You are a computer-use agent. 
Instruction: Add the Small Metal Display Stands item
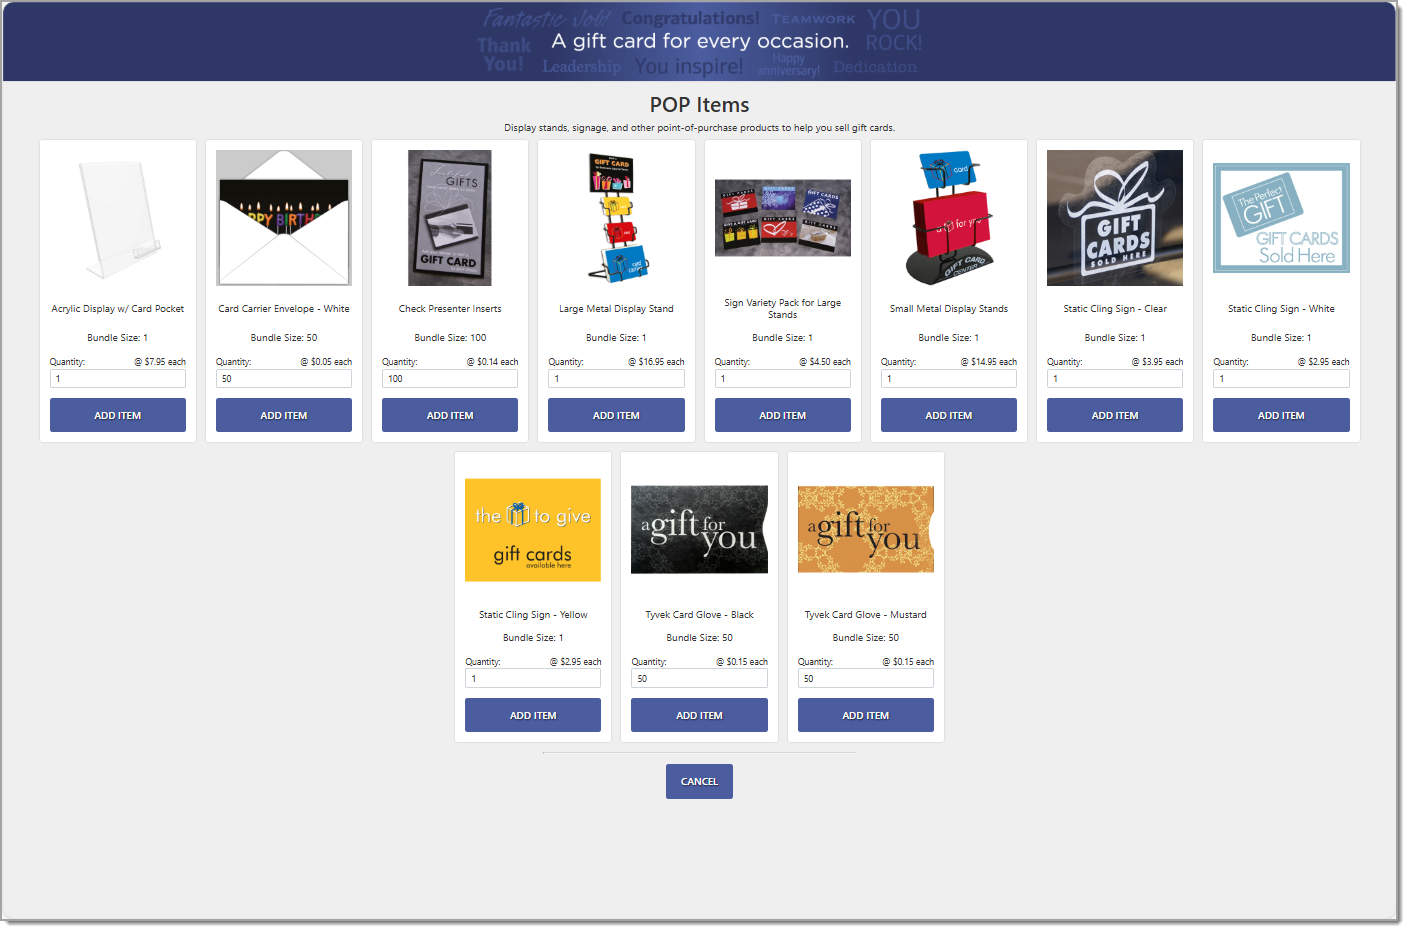pos(949,415)
